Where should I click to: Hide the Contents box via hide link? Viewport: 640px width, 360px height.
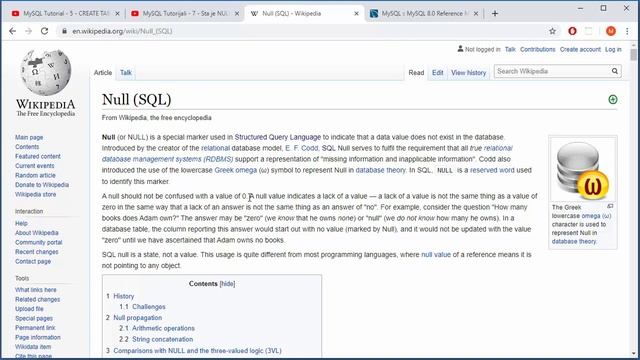[227, 284]
